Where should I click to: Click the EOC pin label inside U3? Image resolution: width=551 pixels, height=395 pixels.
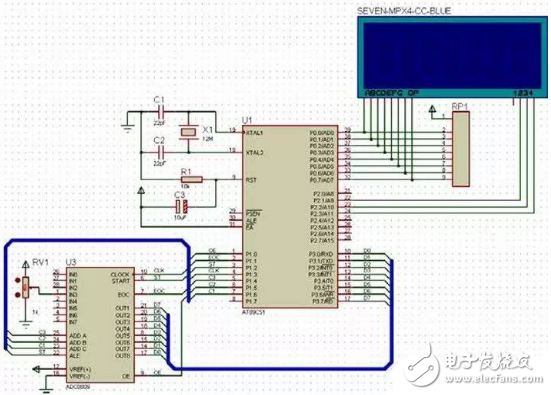123,294
